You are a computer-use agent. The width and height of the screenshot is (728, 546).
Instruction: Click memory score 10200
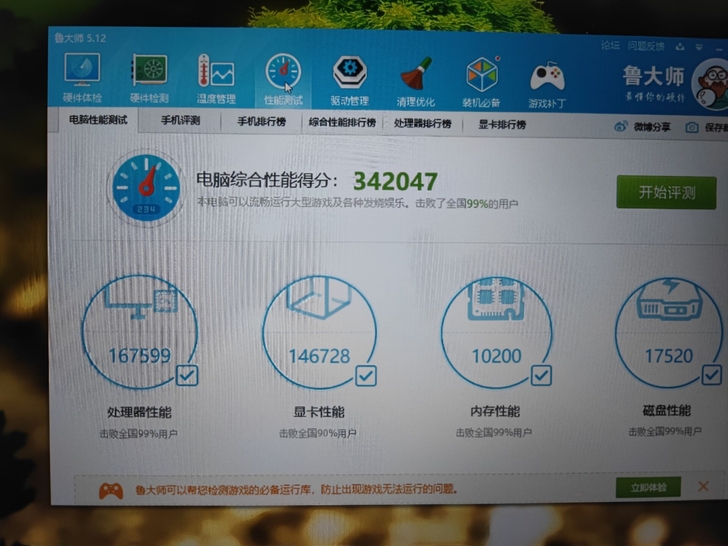coord(497,356)
